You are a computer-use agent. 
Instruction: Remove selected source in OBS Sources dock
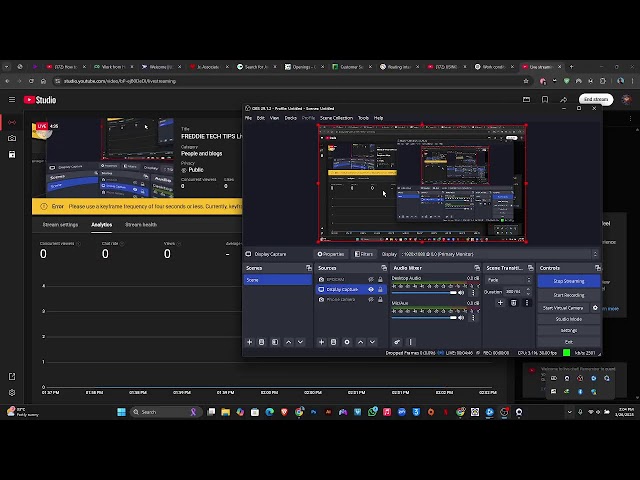coord(333,342)
